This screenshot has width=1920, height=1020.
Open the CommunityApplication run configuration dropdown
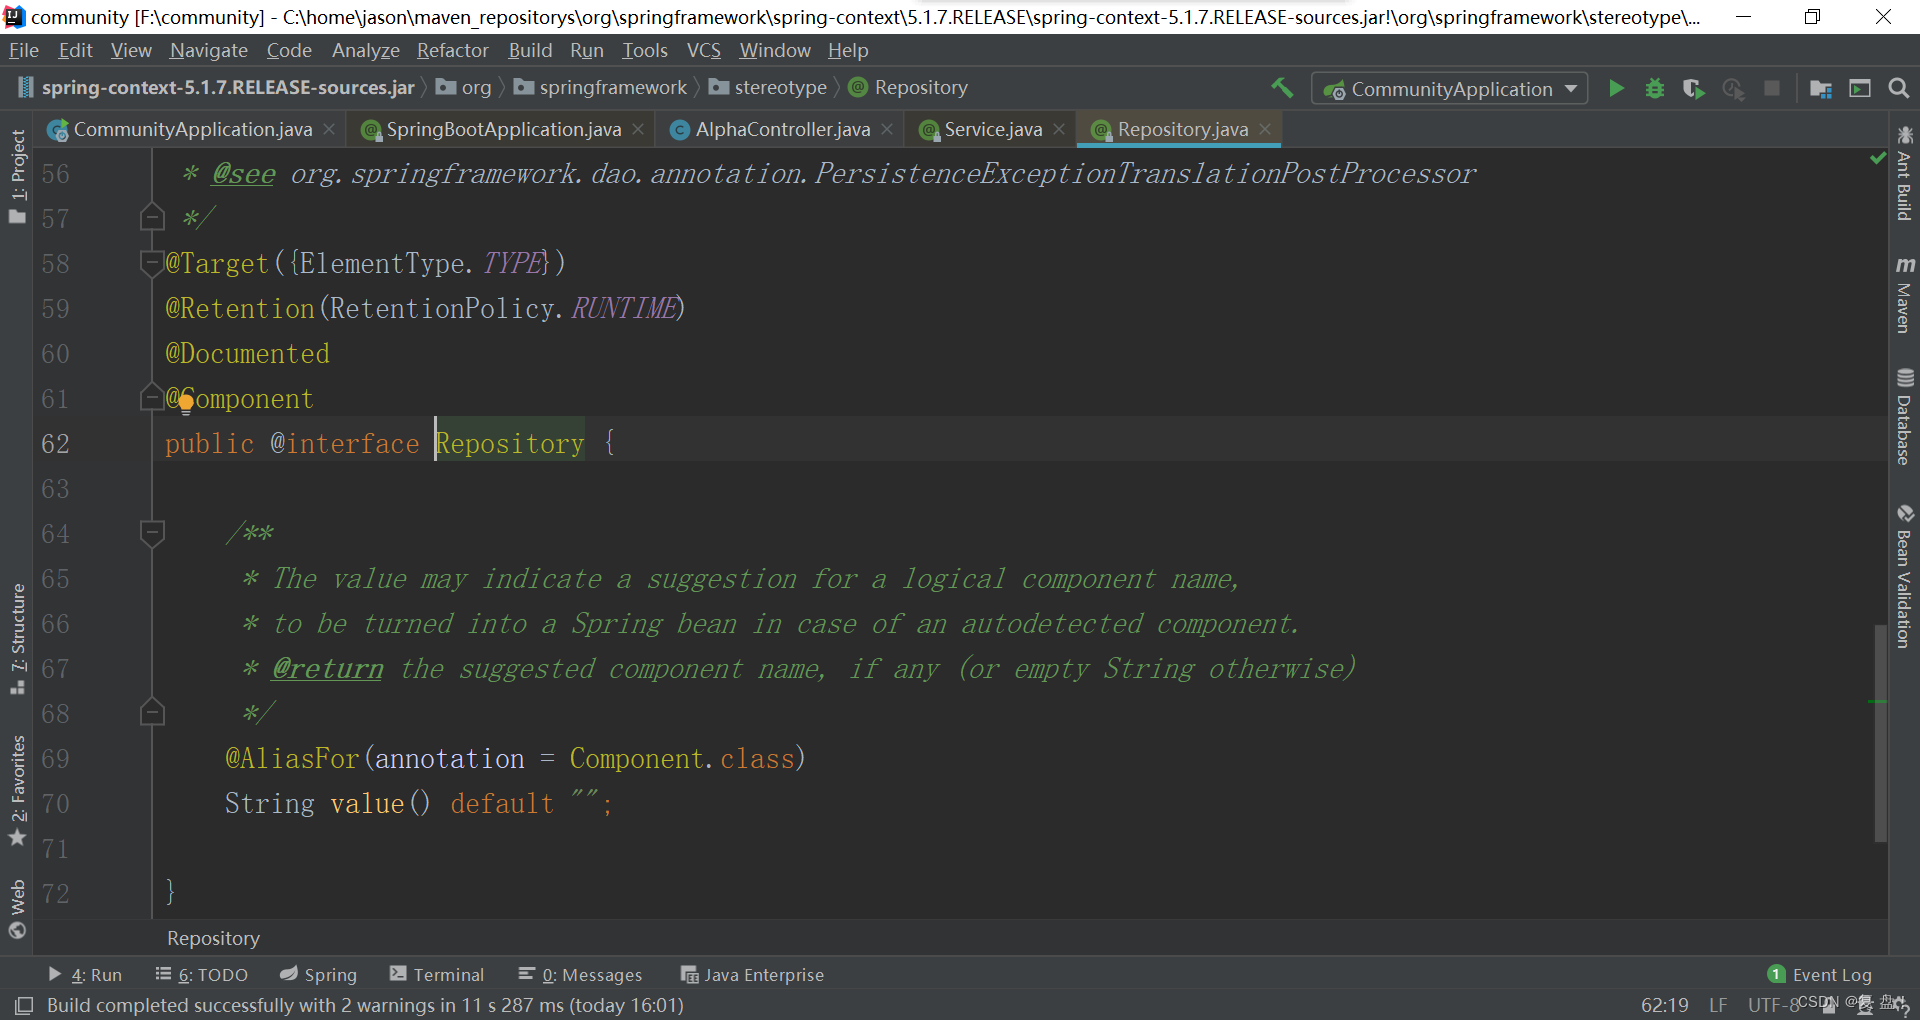tap(1449, 89)
